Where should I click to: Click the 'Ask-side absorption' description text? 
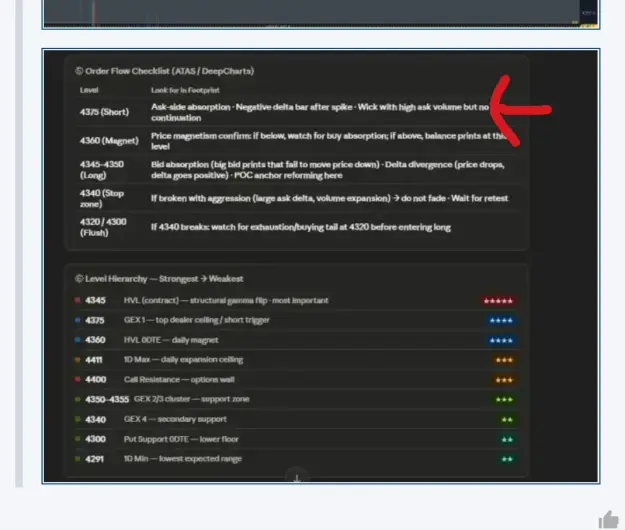(x=320, y=112)
